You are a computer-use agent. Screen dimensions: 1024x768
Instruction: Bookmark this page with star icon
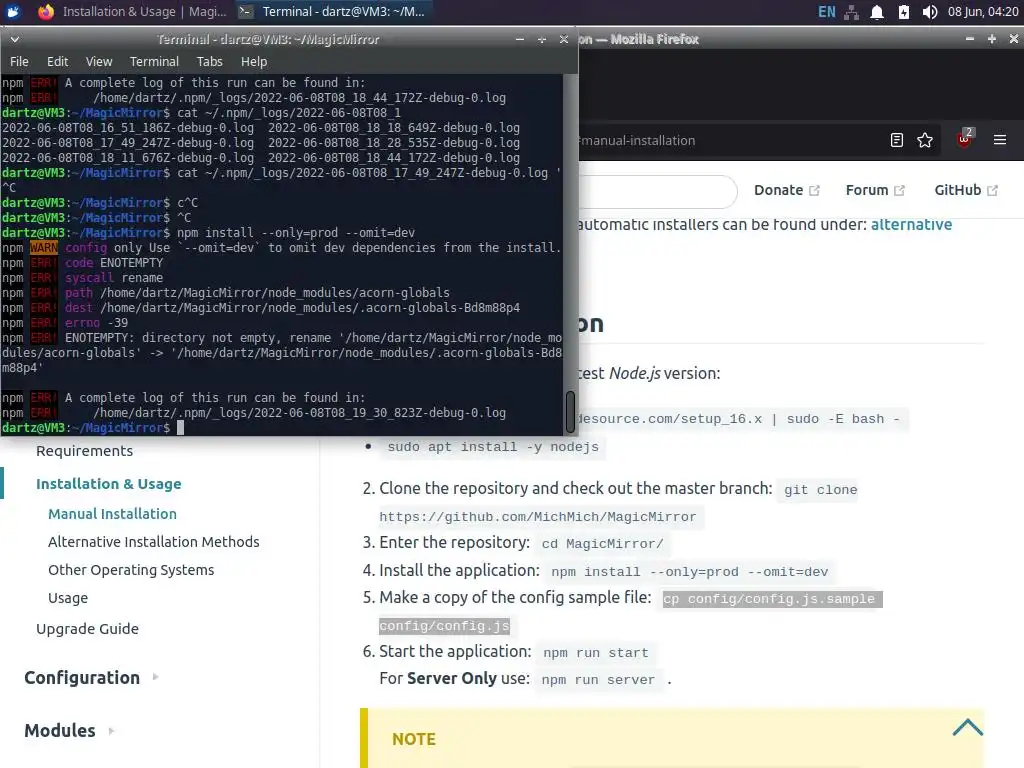(x=925, y=140)
